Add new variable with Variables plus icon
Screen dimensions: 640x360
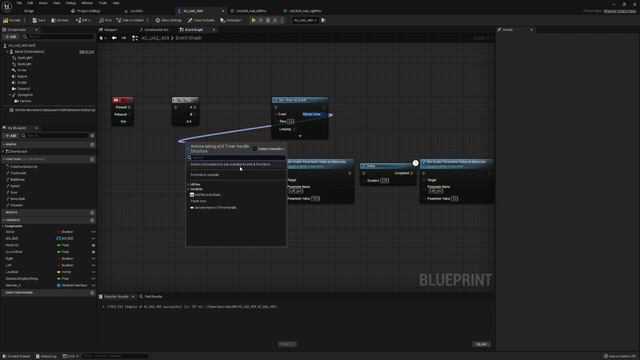[92, 220]
